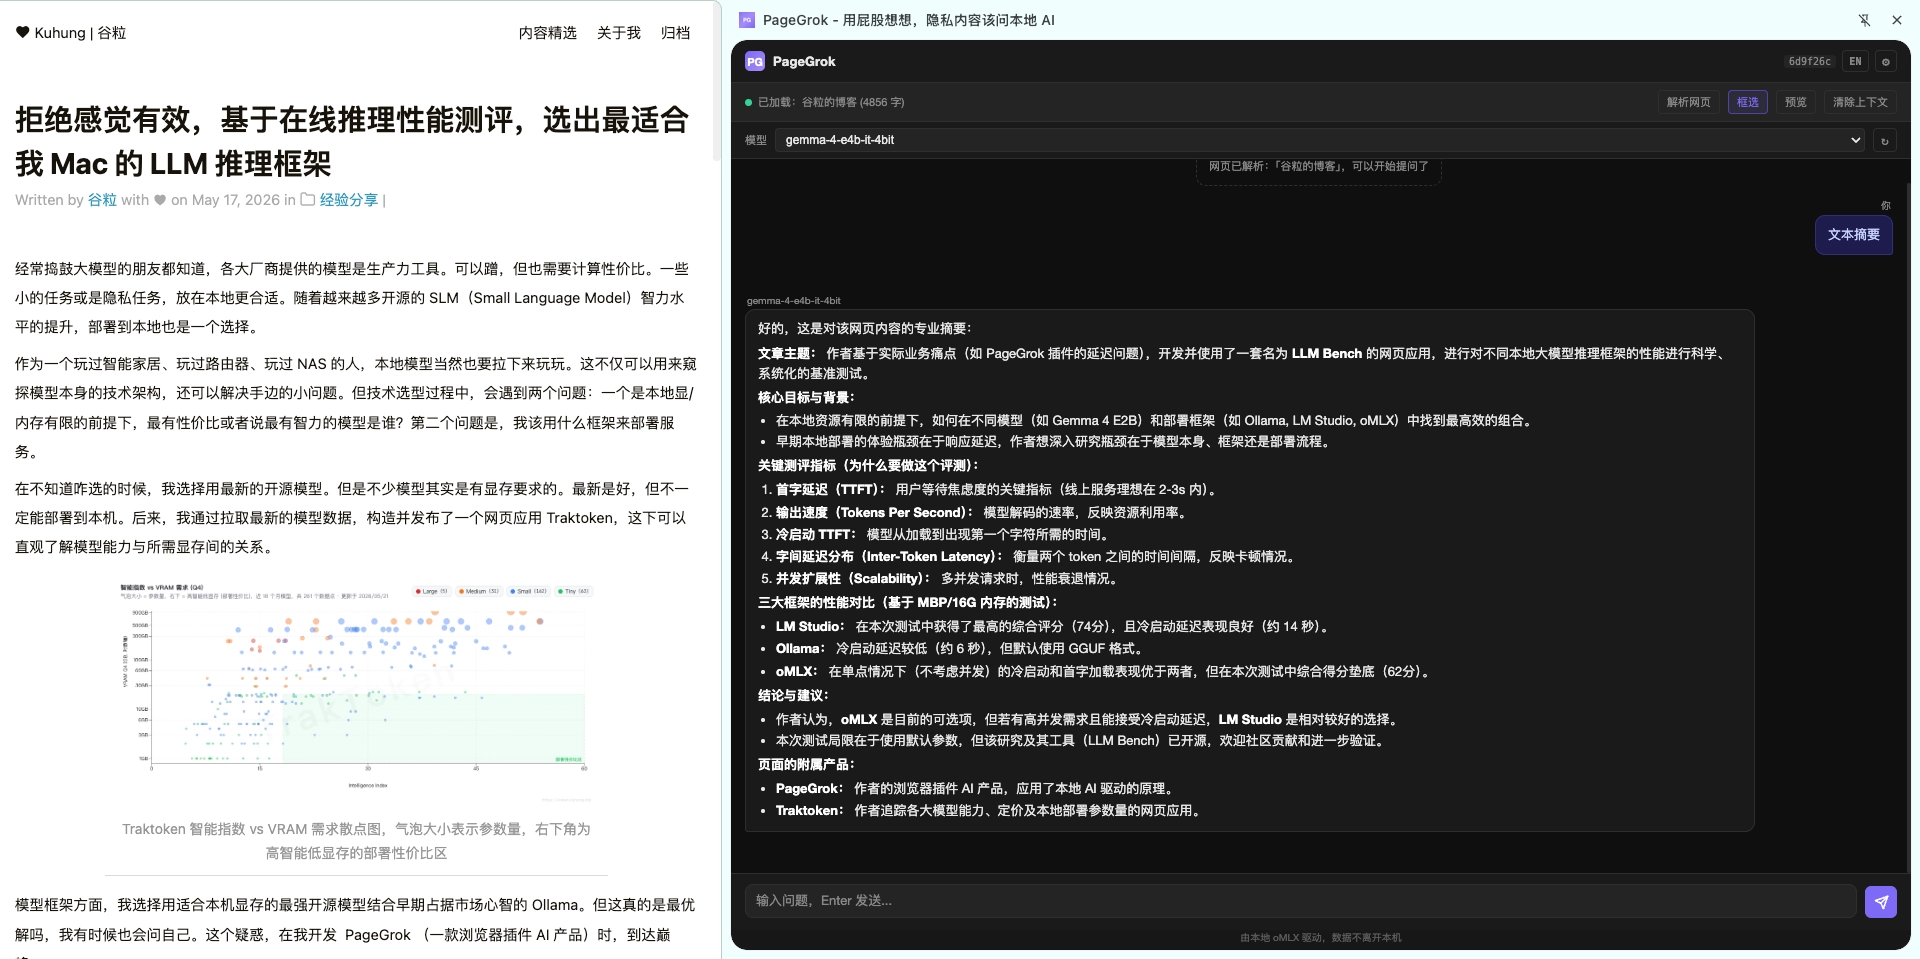Click the 解析网页 button

(1688, 102)
